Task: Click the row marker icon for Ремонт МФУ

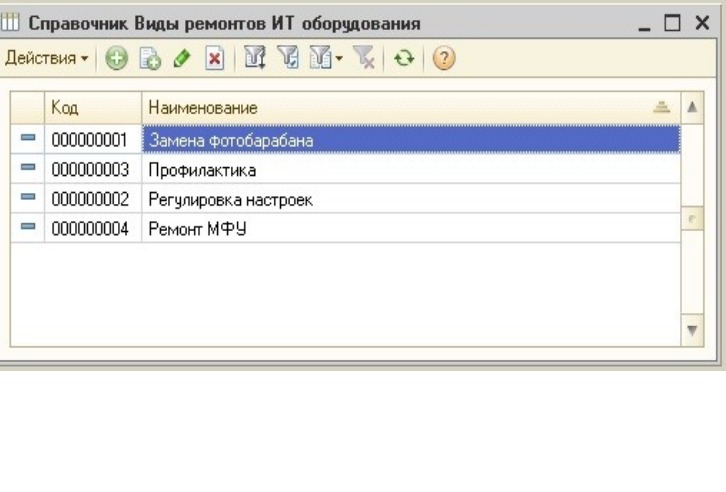Action: click(x=28, y=226)
